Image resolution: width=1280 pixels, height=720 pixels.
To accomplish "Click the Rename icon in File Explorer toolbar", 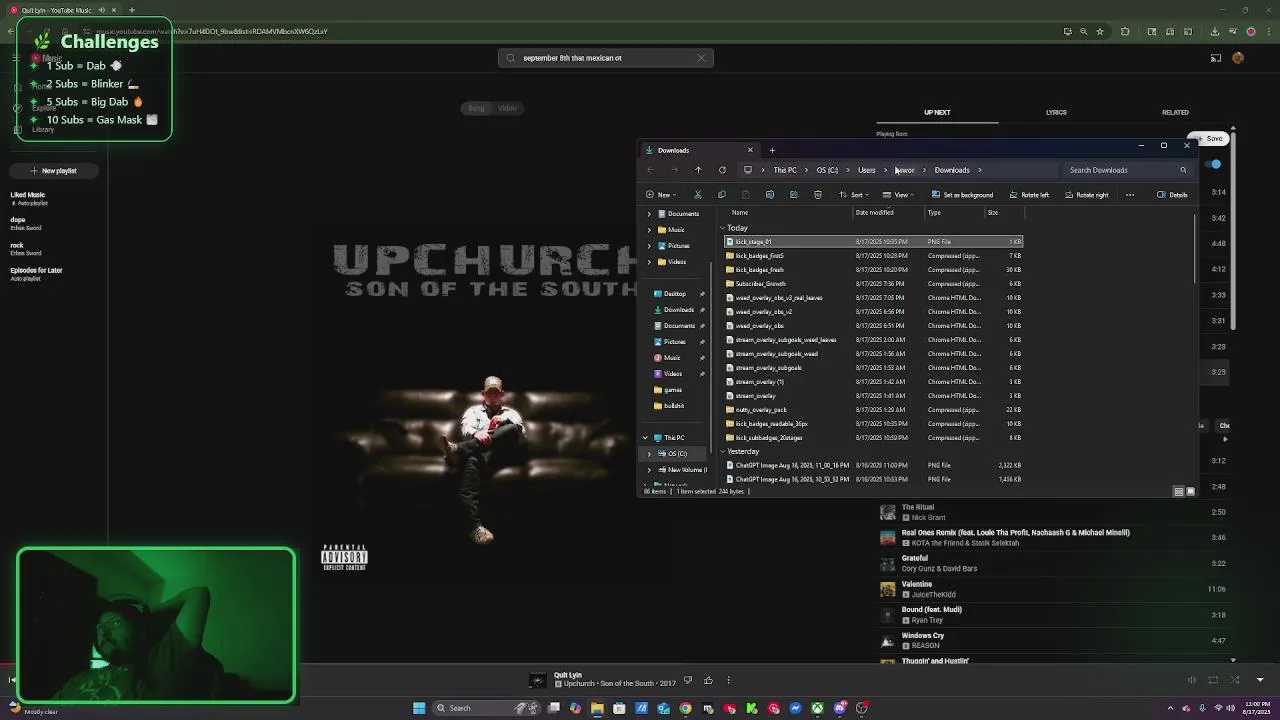I will pyautogui.click(x=770, y=195).
